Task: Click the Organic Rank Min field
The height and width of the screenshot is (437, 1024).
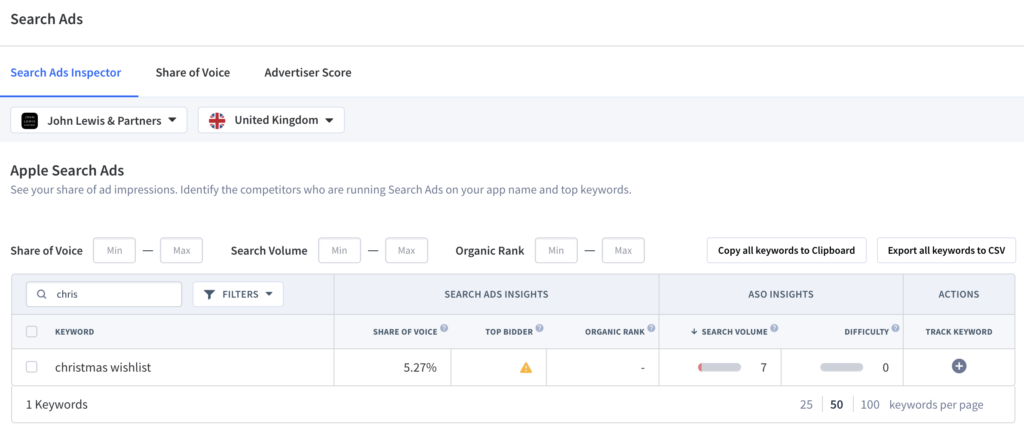Action: pyautogui.click(x=556, y=250)
